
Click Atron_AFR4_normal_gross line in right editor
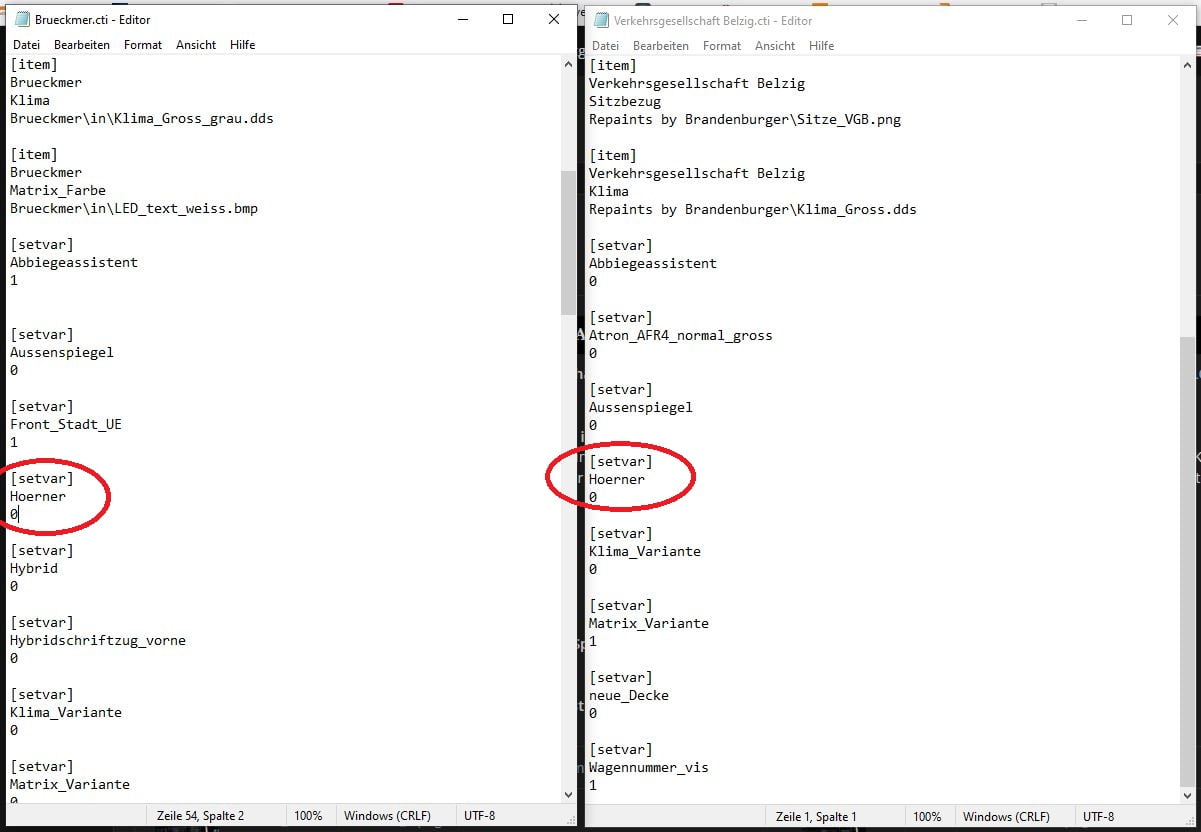coord(680,335)
